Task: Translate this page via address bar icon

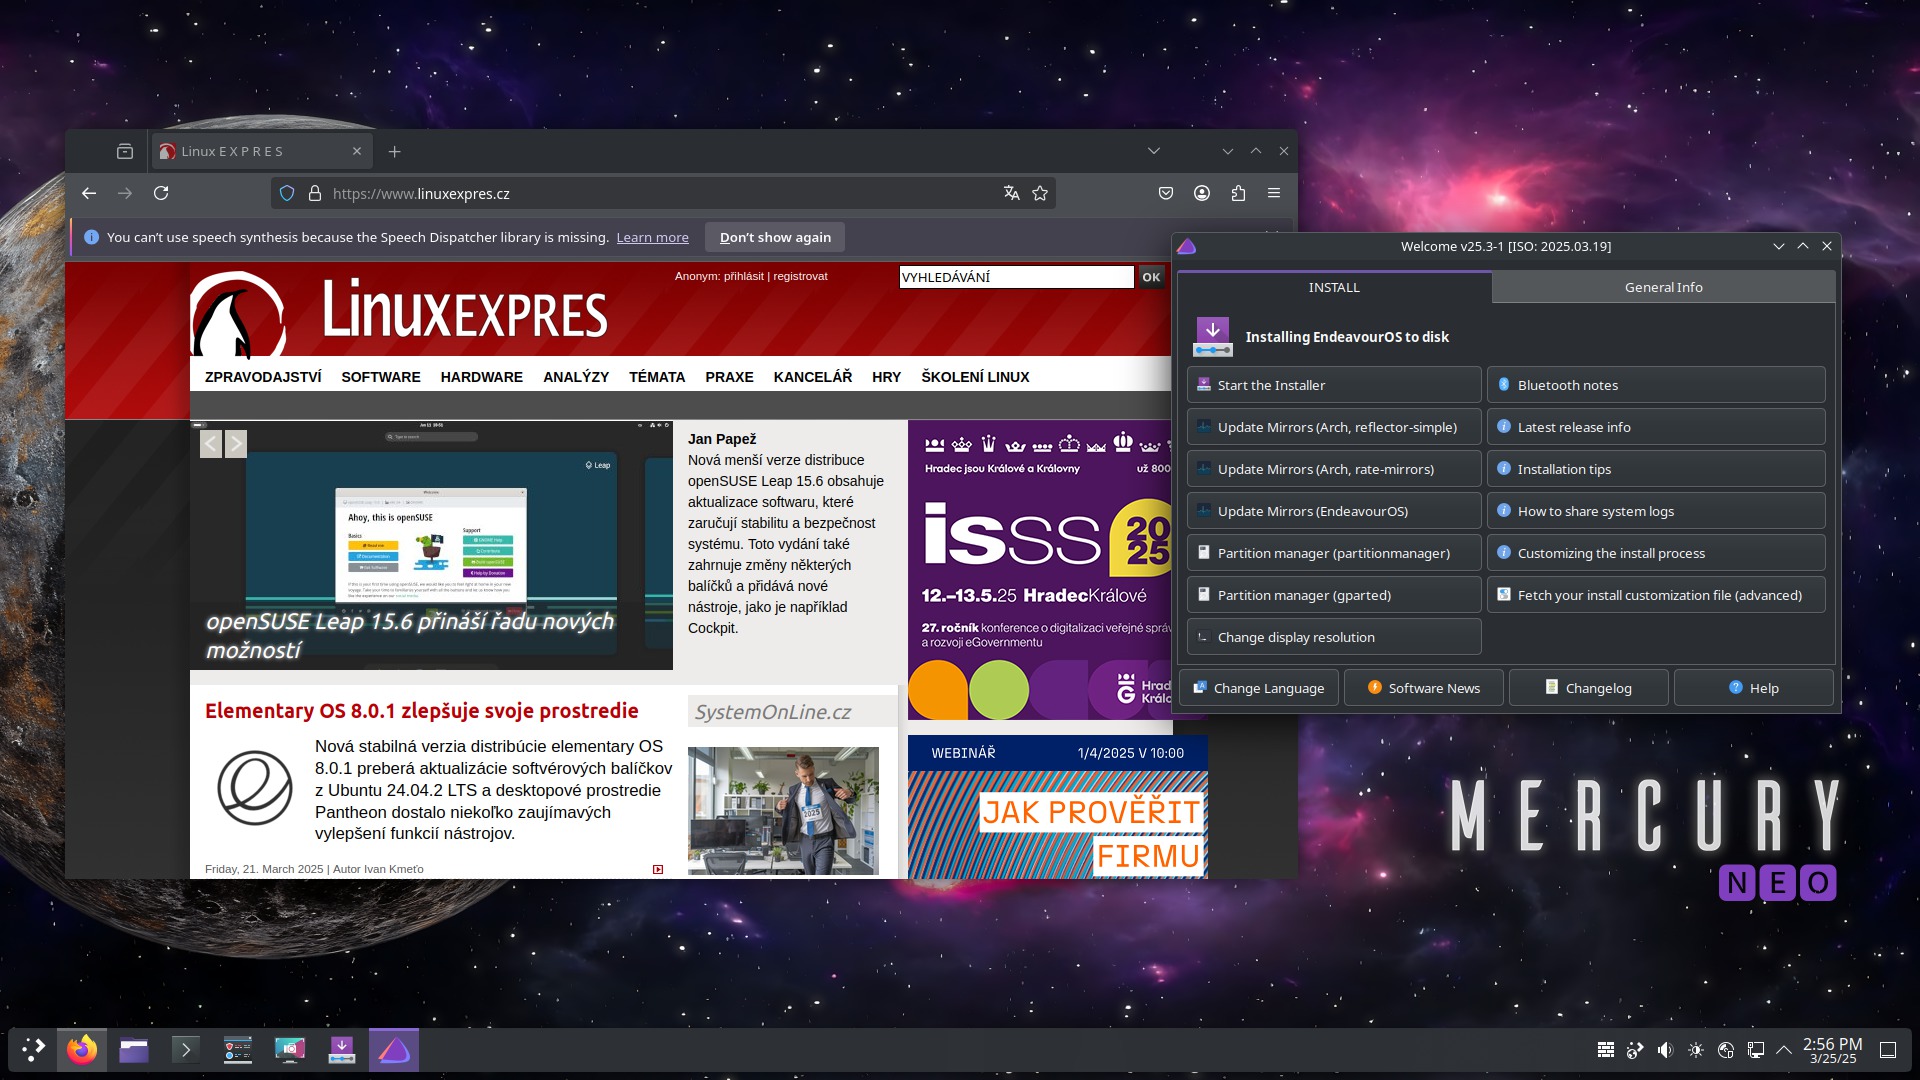Action: (x=1012, y=193)
